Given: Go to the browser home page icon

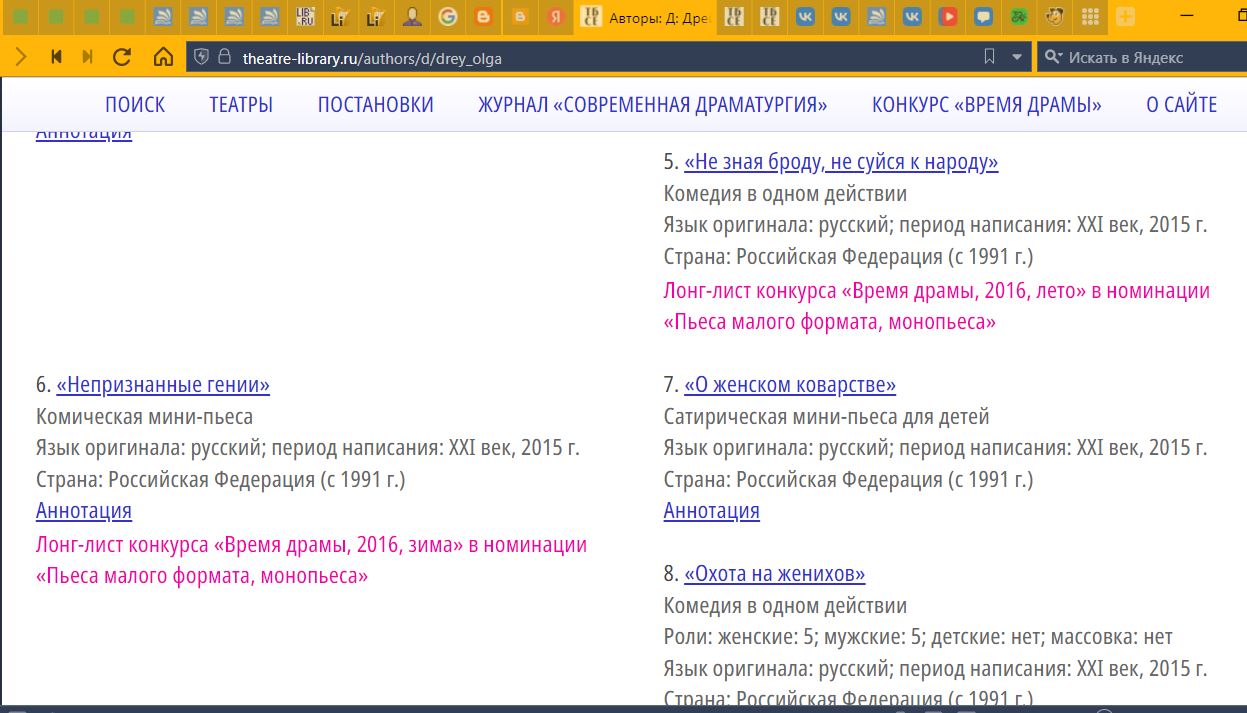Looking at the screenshot, I should coord(163,57).
